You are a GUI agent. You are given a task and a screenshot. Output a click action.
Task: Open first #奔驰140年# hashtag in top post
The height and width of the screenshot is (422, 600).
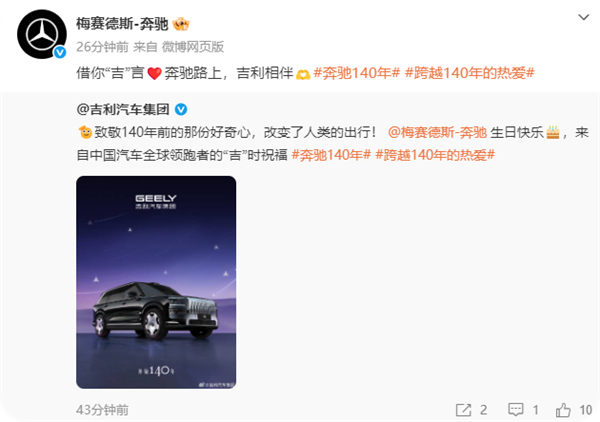tap(357, 73)
